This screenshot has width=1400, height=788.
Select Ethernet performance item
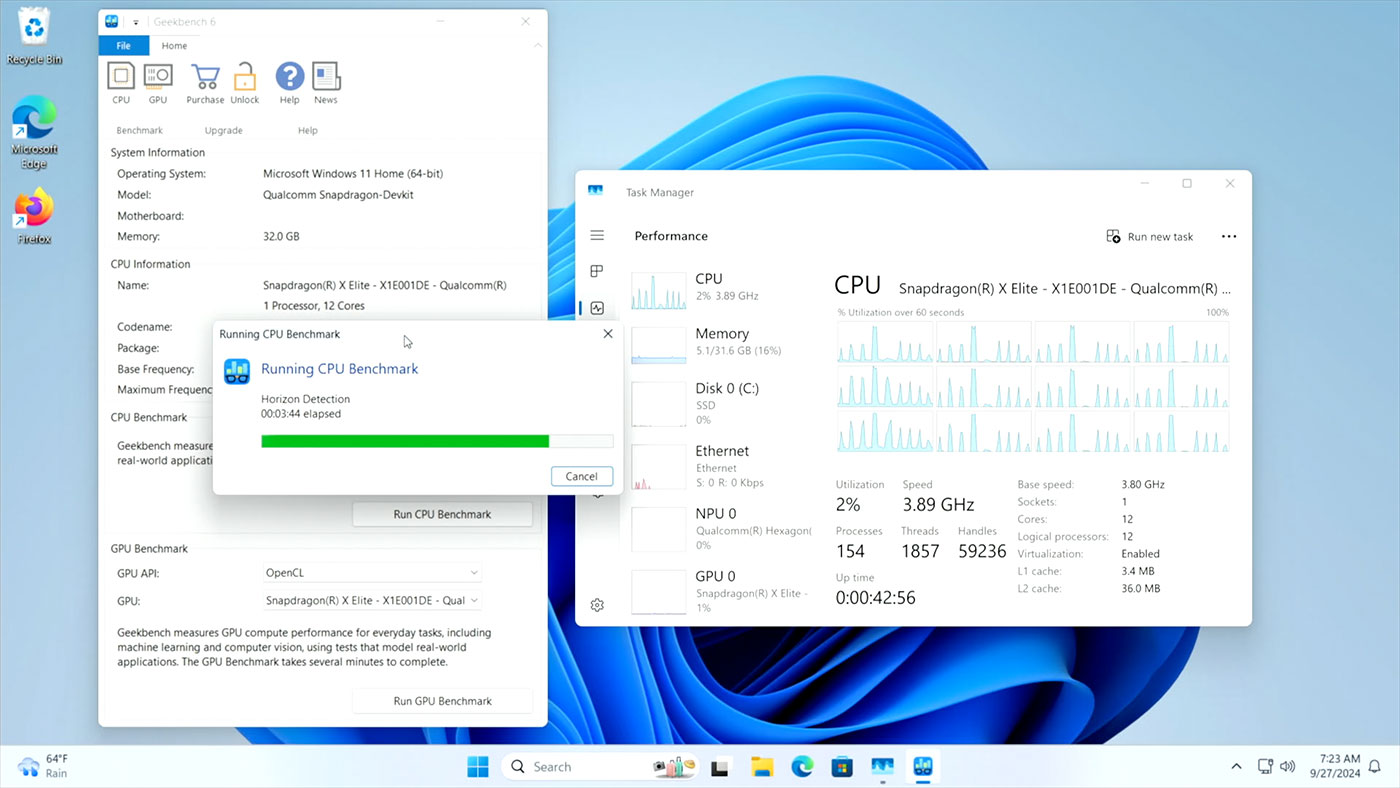click(x=725, y=466)
